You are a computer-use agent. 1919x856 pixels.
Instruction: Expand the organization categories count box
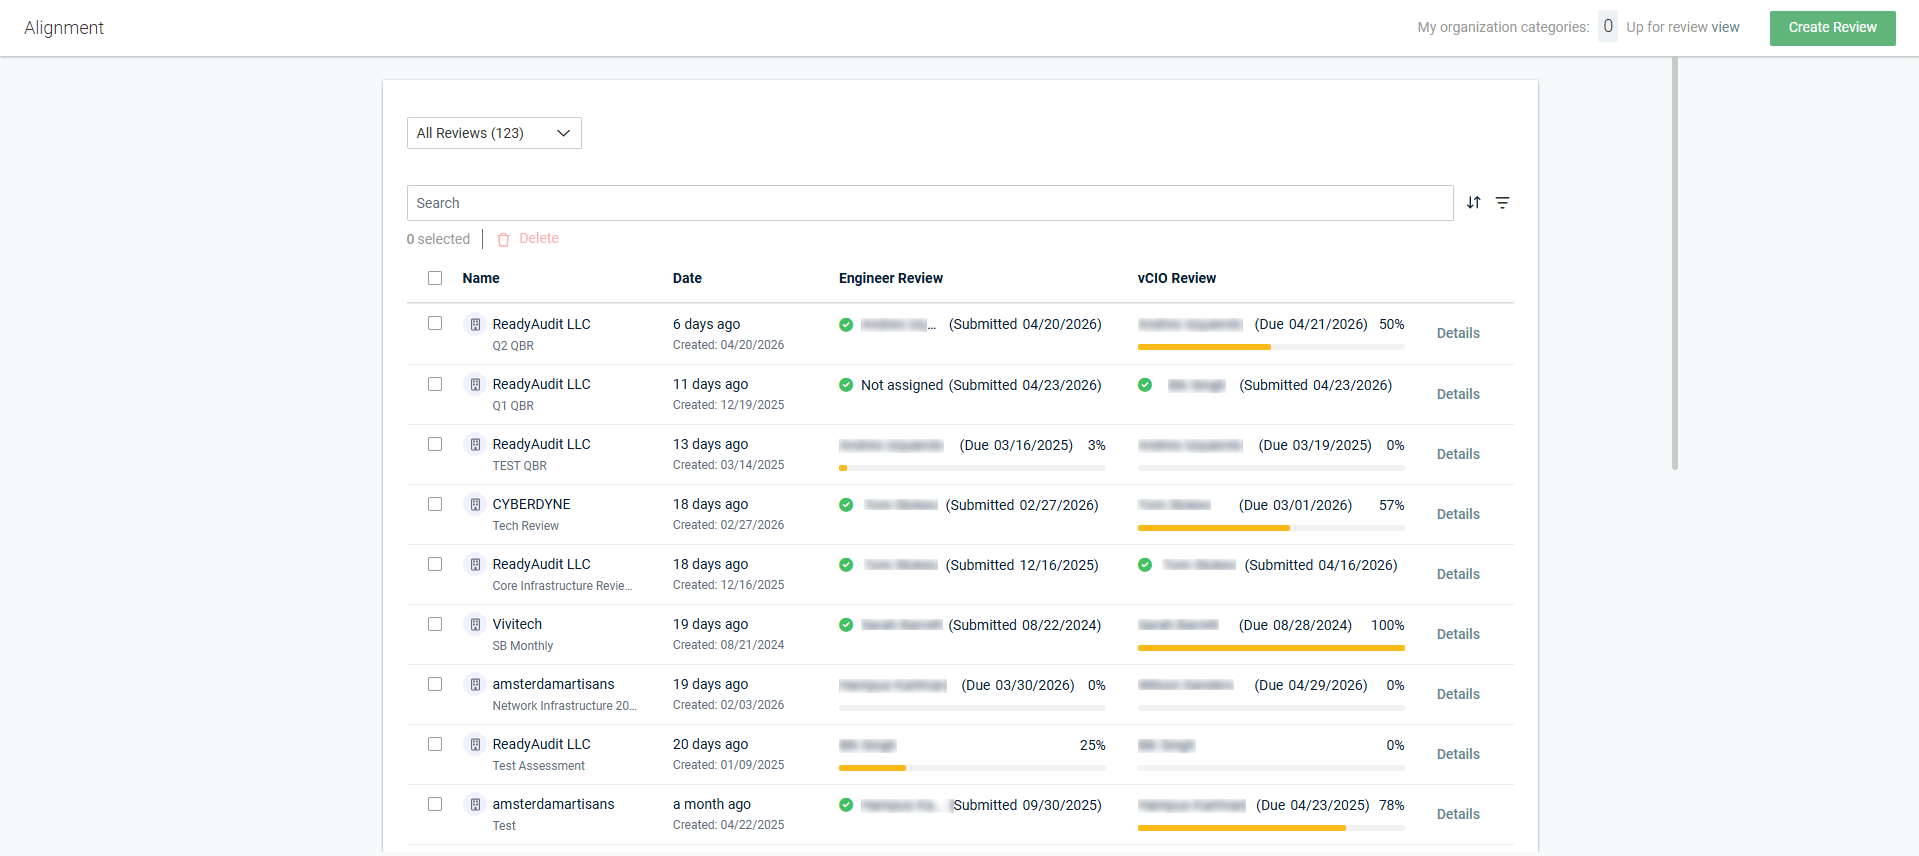[1608, 27]
